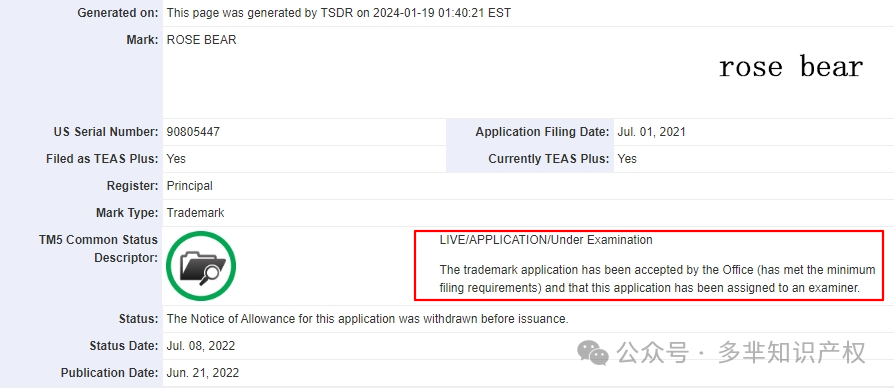Click the green folder status icon
This screenshot has height=388, width=894.
201,266
